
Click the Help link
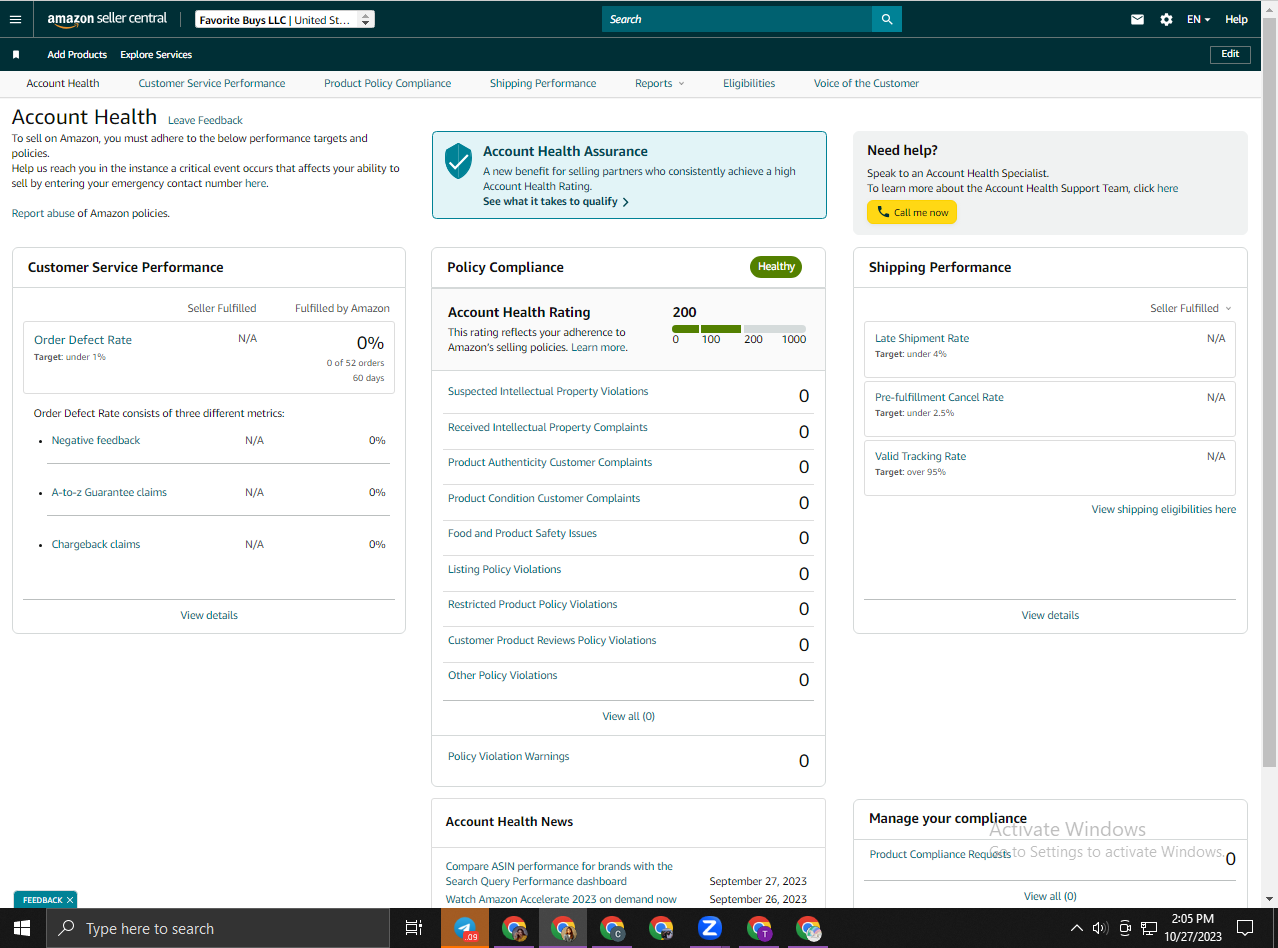point(1237,19)
